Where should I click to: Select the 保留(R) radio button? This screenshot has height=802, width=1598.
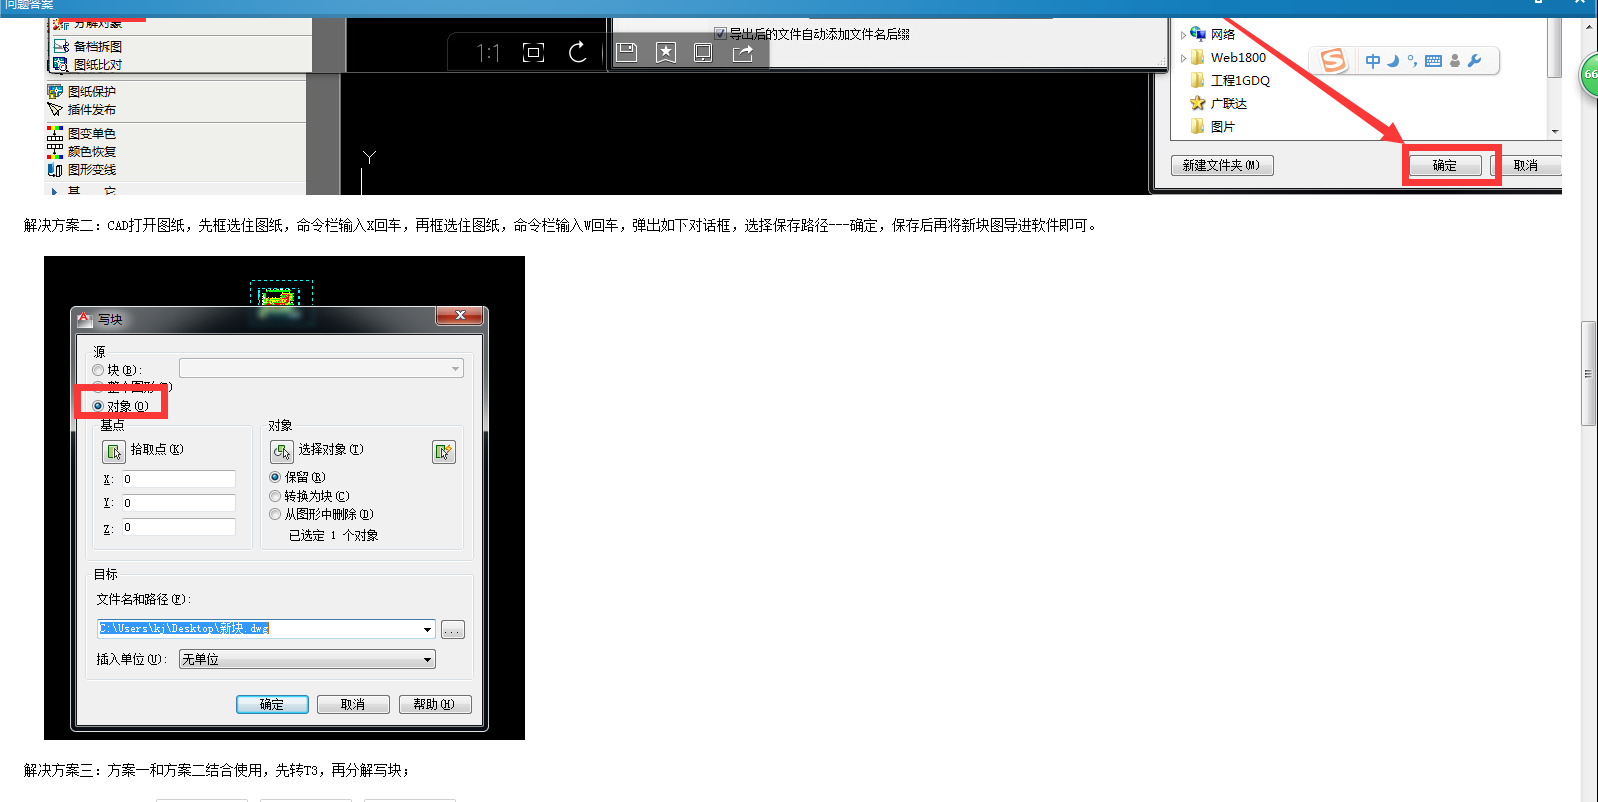tap(275, 477)
